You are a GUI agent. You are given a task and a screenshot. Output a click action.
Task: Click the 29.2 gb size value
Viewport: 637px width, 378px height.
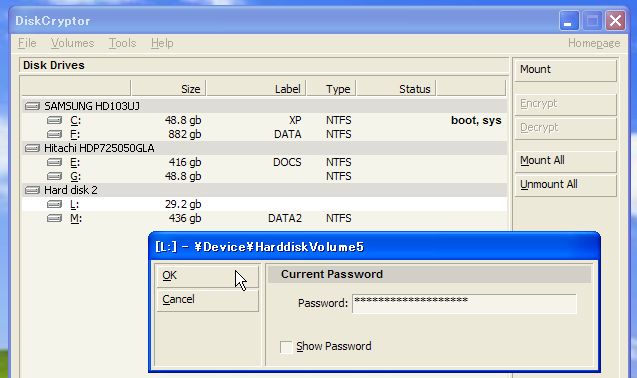tap(183, 204)
